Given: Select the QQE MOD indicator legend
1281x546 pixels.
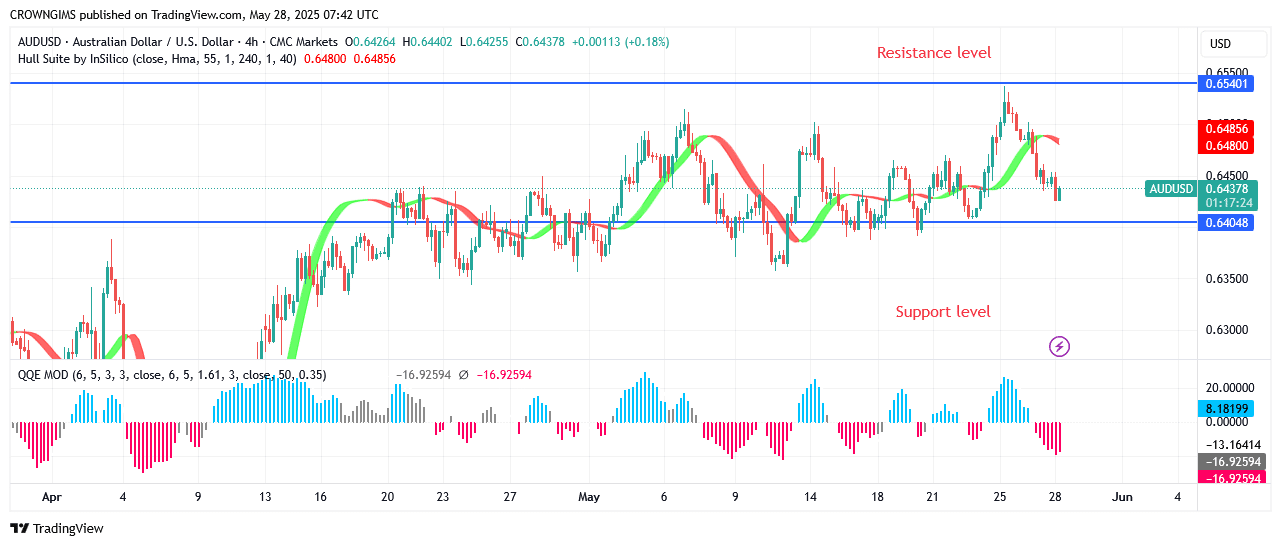Looking at the screenshot, I should (x=172, y=375).
